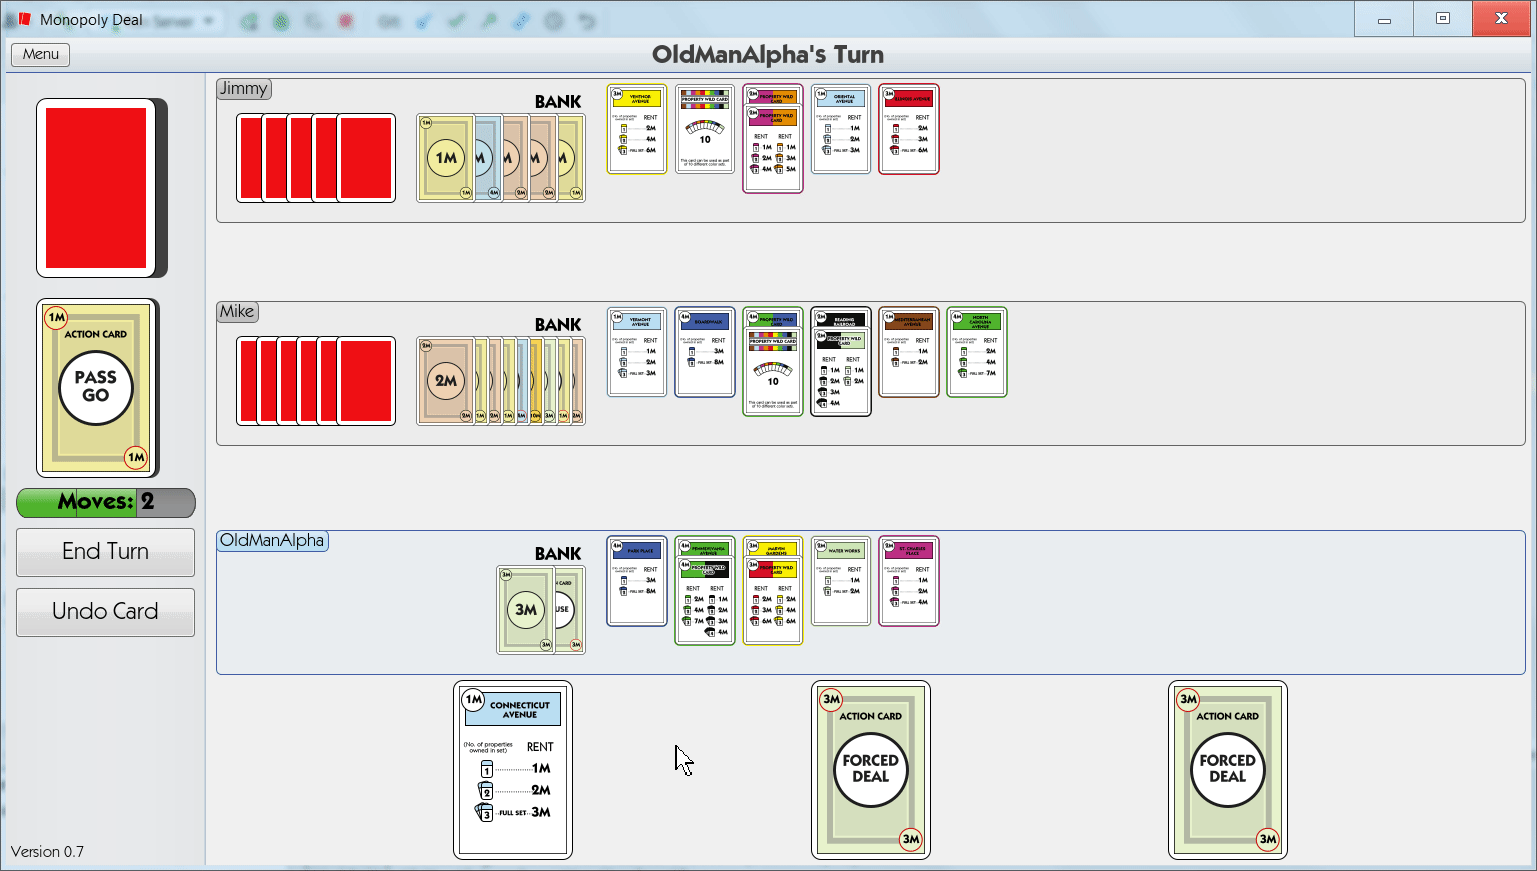Select Mike's Boardwalk property card
Viewport: 1537px width, 871px height.
[x=705, y=352]
